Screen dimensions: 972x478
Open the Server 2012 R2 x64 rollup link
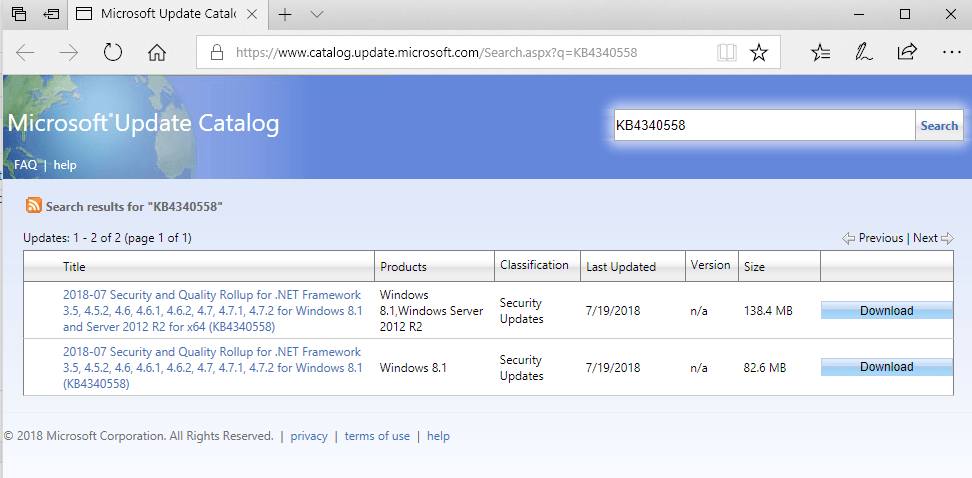(x=213, y=311)
